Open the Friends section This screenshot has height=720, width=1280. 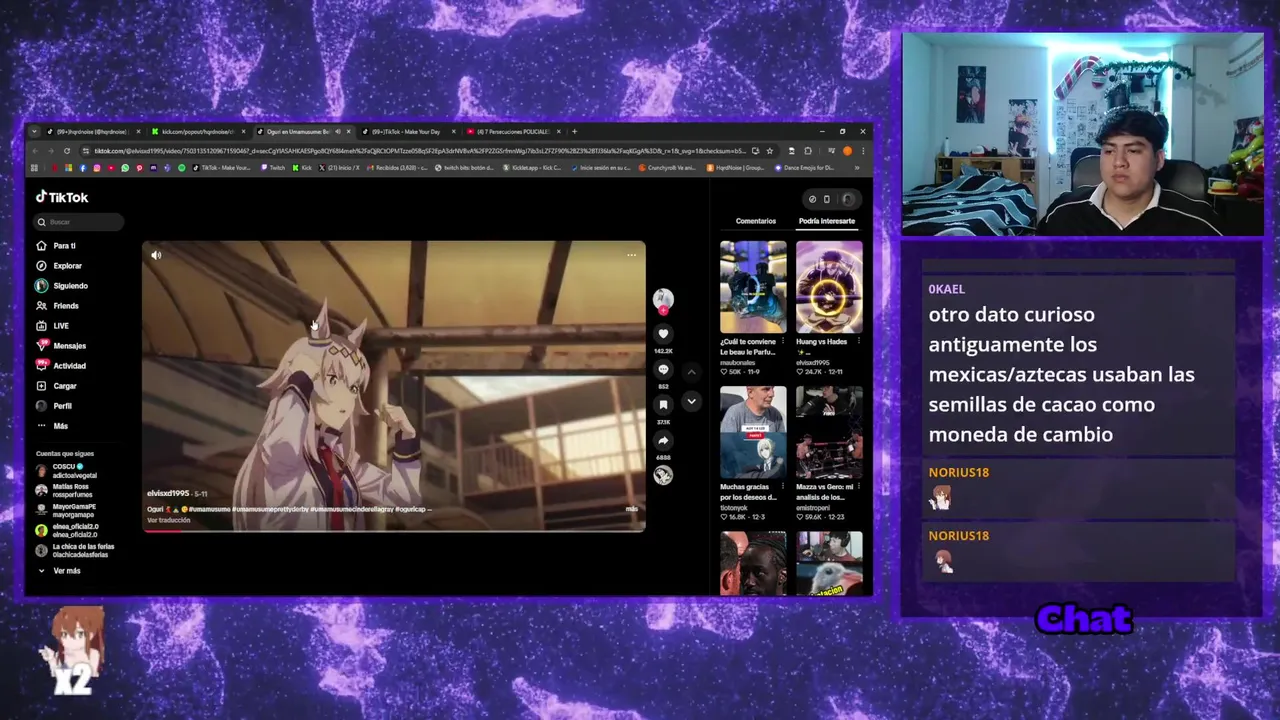[57, 306]
